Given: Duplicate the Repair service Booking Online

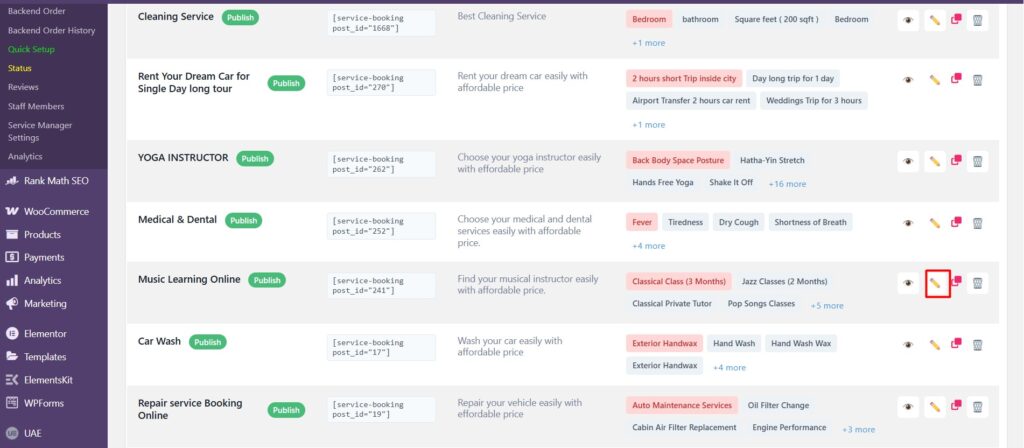Looking at the screenshot, I should [x=957, y=406].
